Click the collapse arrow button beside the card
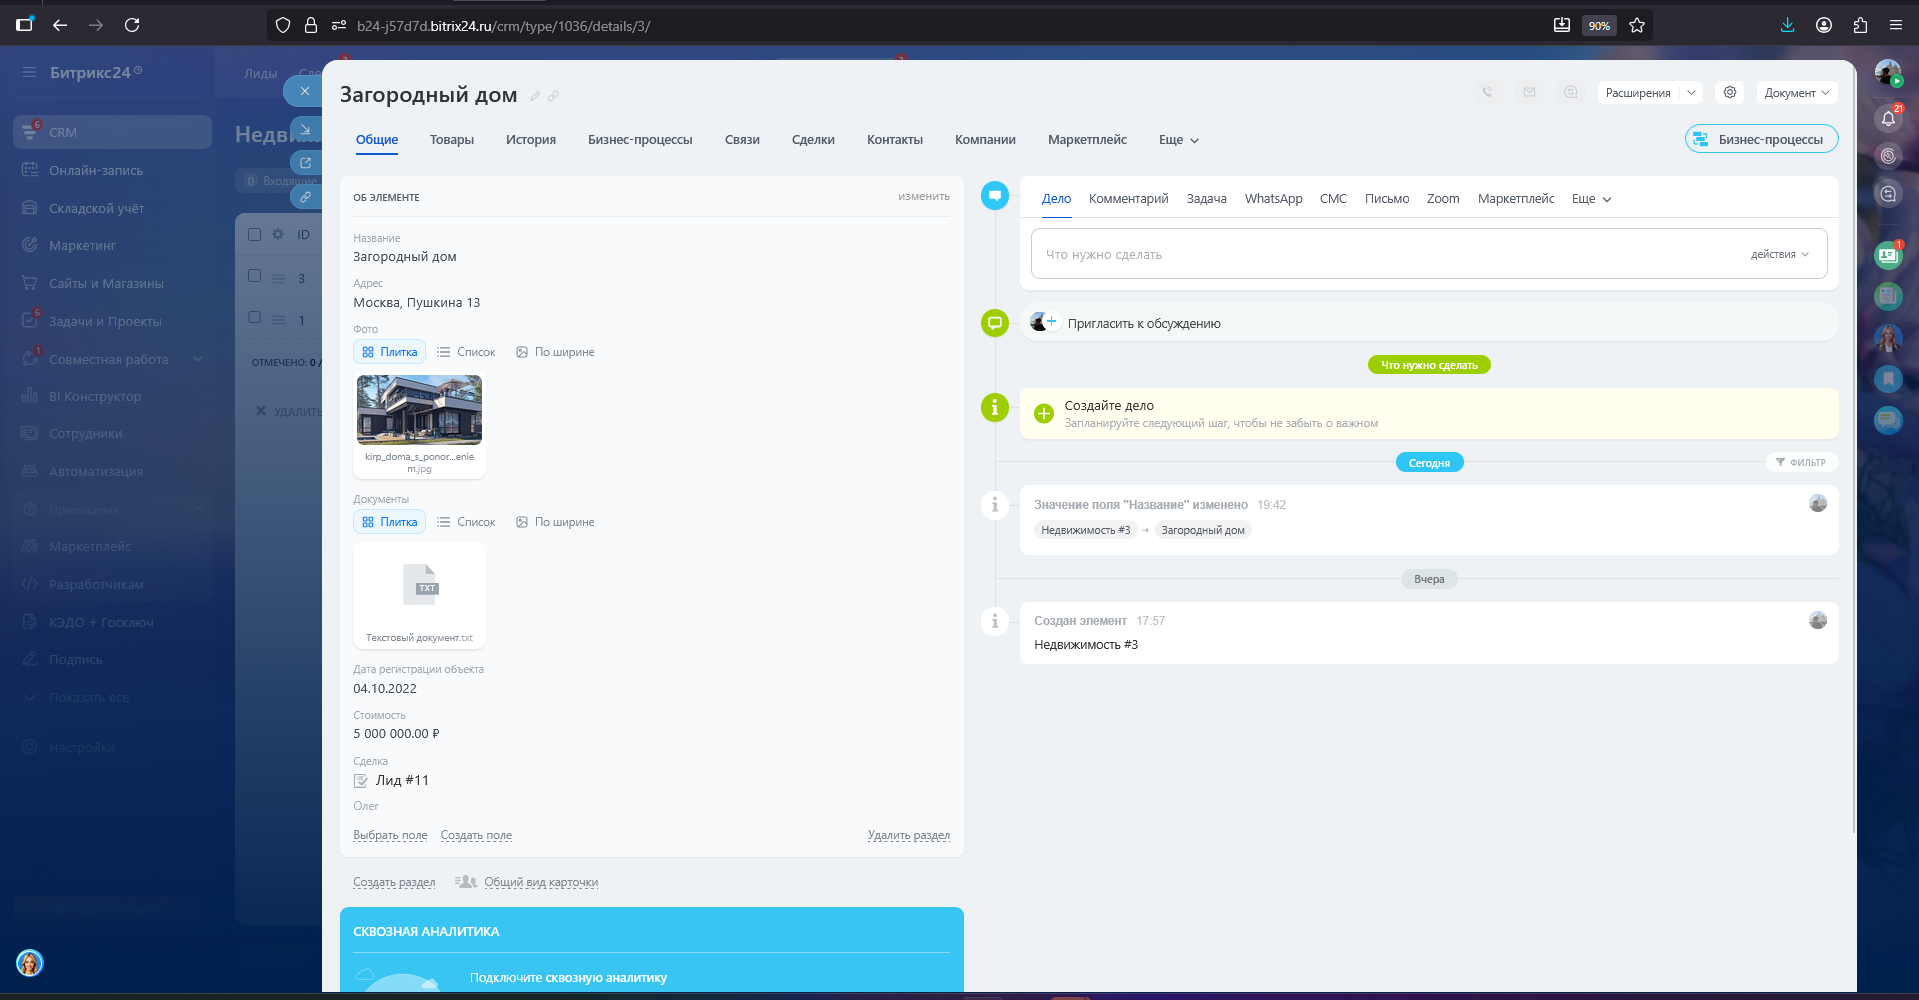 click(306, 130)
